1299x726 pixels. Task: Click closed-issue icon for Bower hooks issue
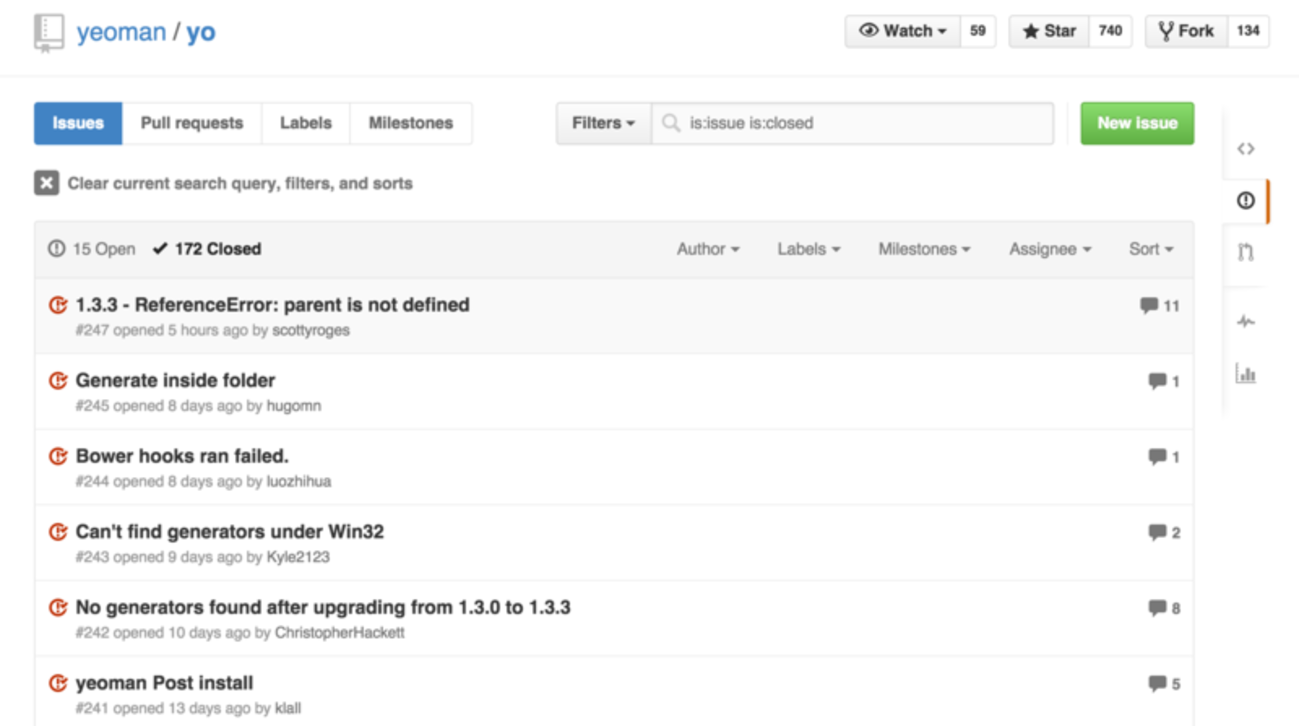(58, 457)
